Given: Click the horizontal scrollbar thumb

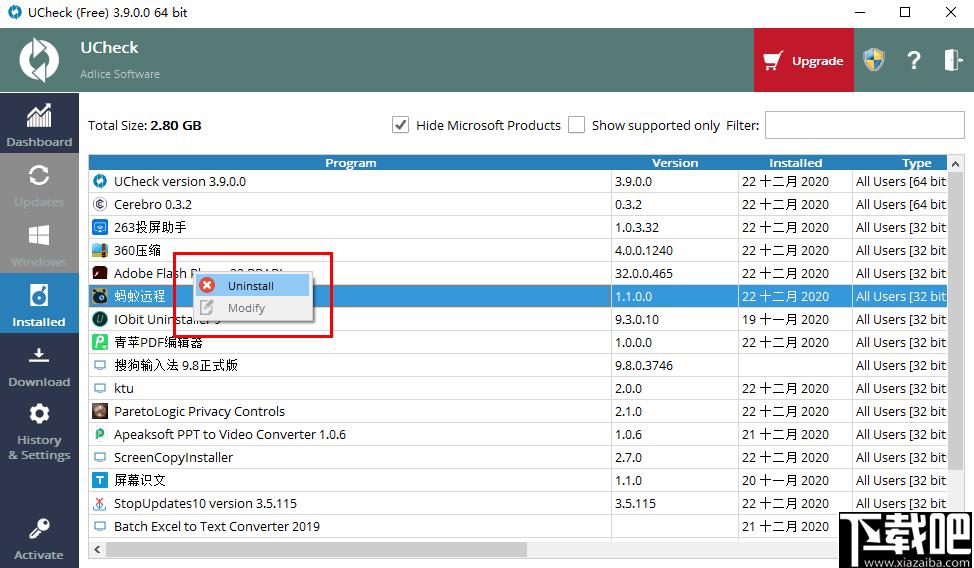Looking at the screenshot, I should (x=316, y=550).
